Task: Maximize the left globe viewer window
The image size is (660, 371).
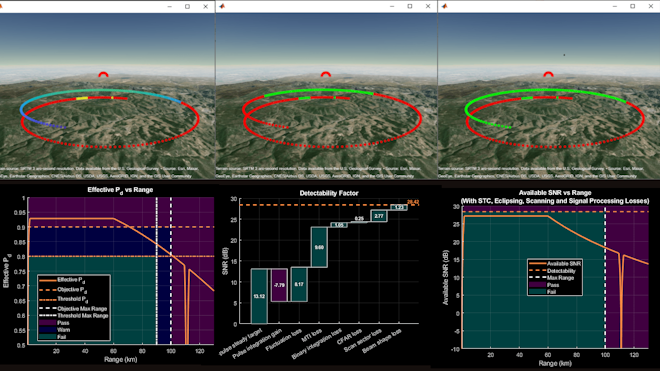Action: click(187, 6)
